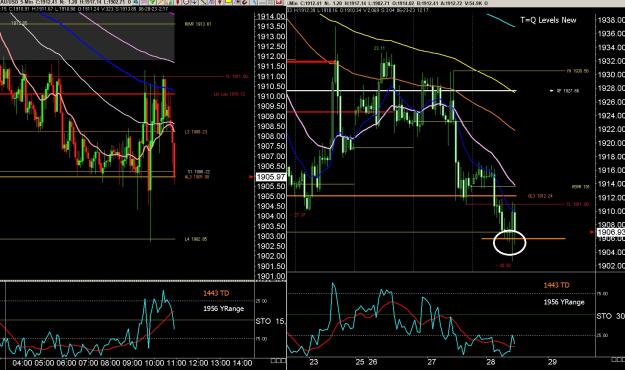Viewport: 625px width, 370px height.
Task: Click the 1443 TD label in left indicator panel
Action: (216, 293)
